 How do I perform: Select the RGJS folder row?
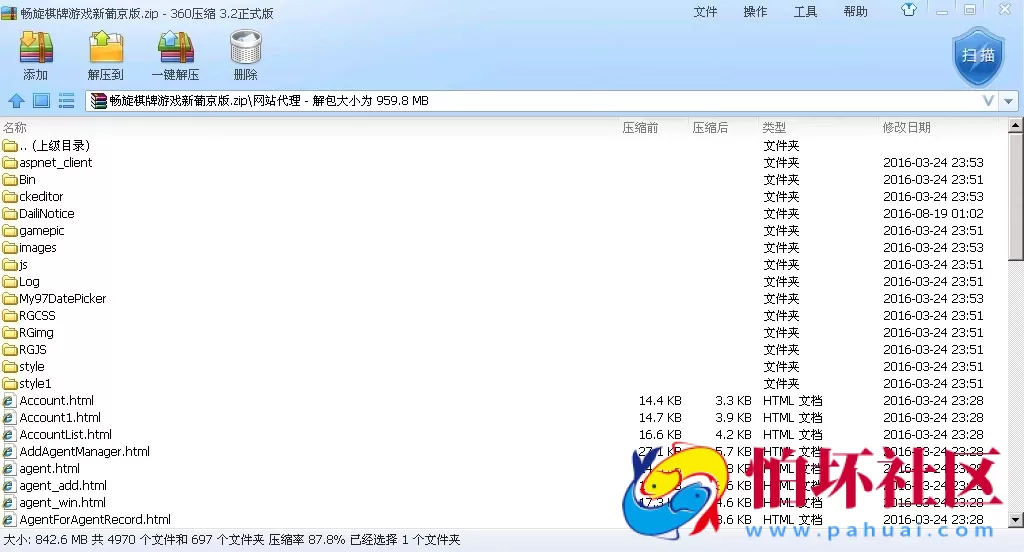click(x=504, y=349)
